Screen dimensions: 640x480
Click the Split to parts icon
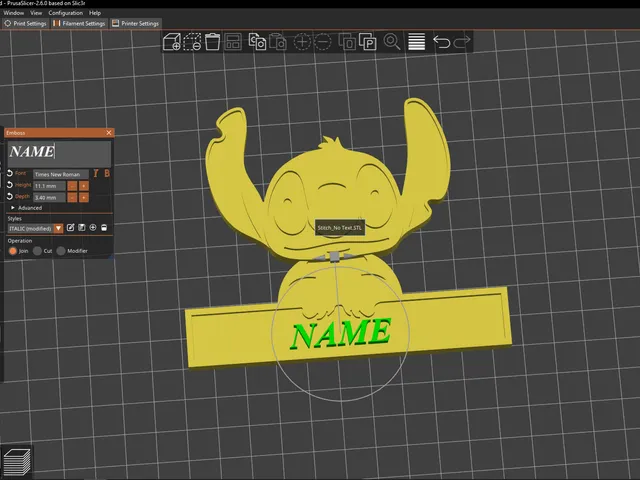[367, 42]
